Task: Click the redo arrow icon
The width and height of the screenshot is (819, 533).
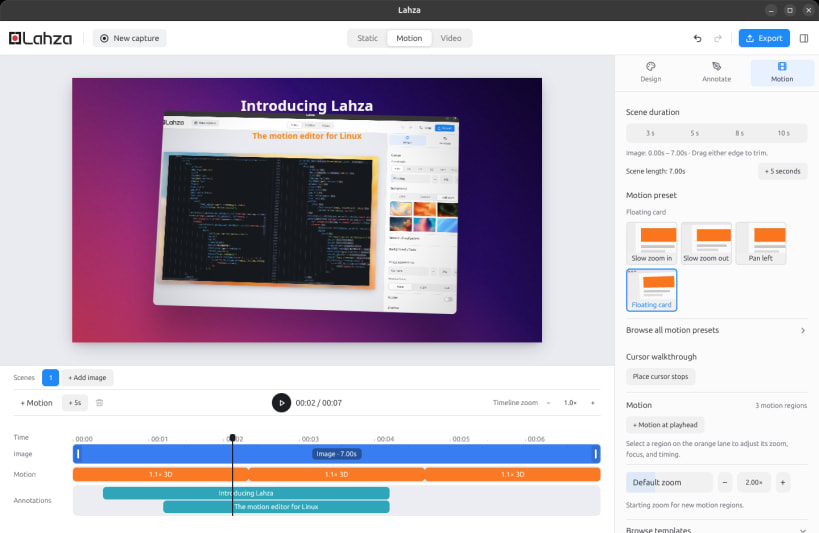Action: (x=718, y=38)
